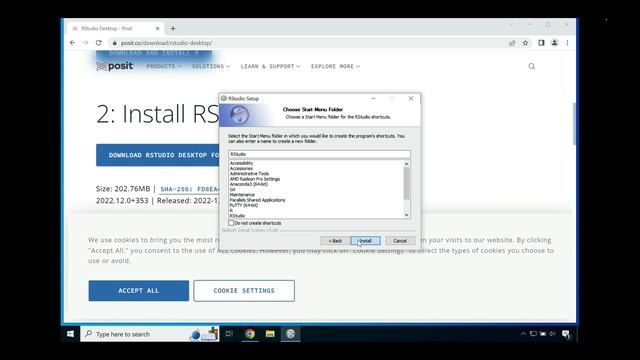Expand the EXPLORE MORE menu
Viewport: 640px width, 360px height.
(335, 66)
